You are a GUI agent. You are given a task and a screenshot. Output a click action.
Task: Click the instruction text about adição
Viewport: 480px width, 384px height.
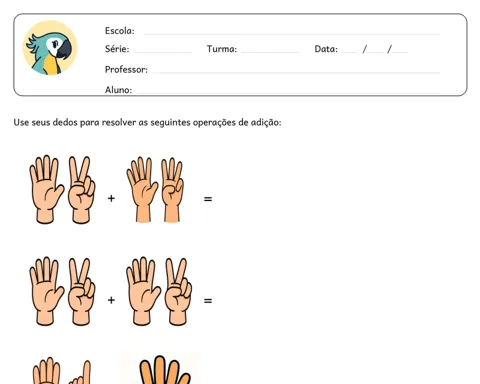click(147, 122)
